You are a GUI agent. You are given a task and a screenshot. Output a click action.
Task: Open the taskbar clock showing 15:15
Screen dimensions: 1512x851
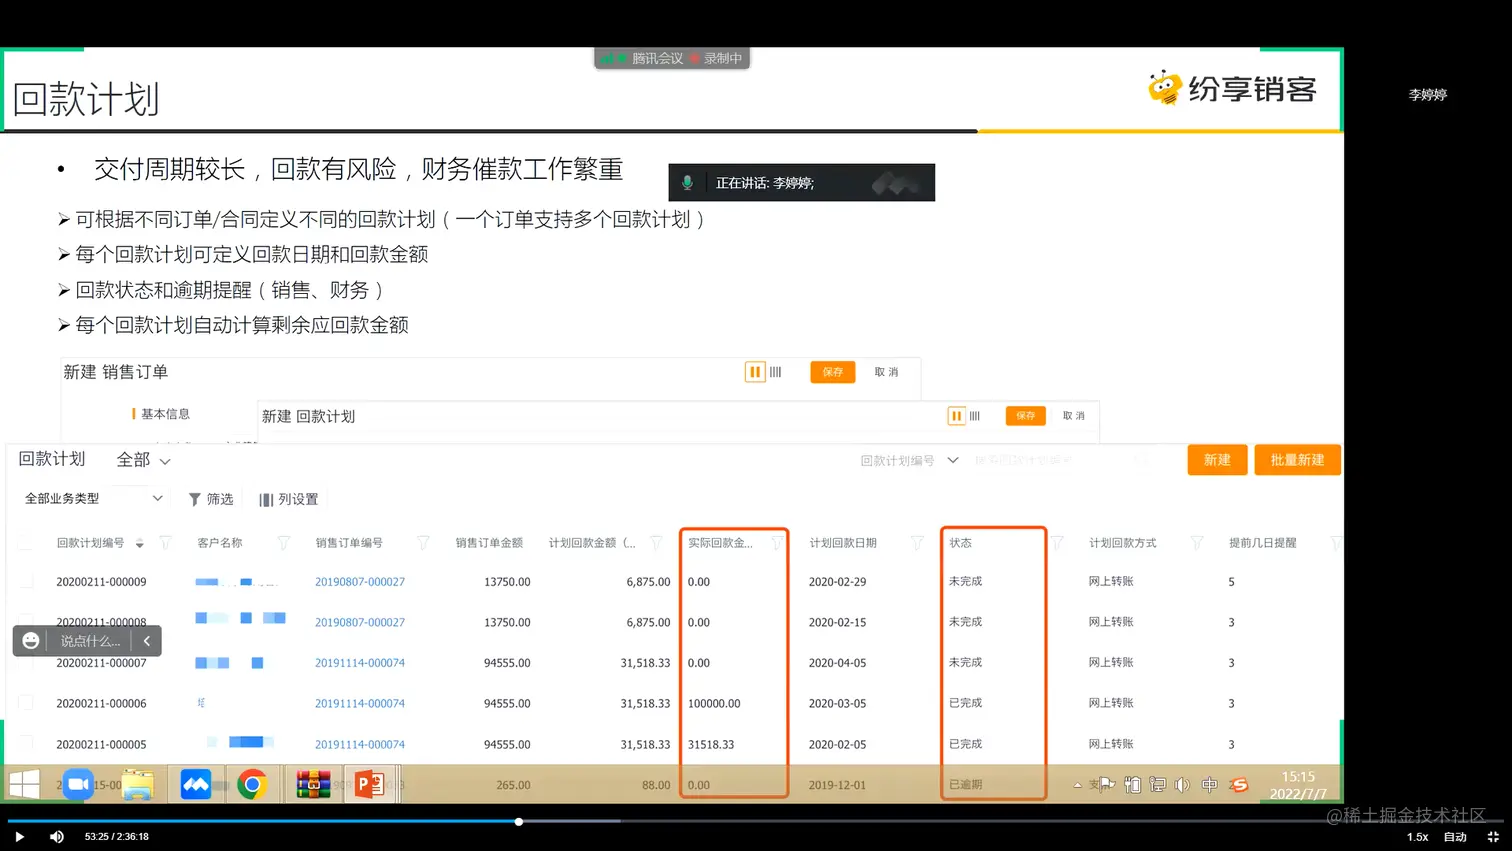(x=1298, y=785)
